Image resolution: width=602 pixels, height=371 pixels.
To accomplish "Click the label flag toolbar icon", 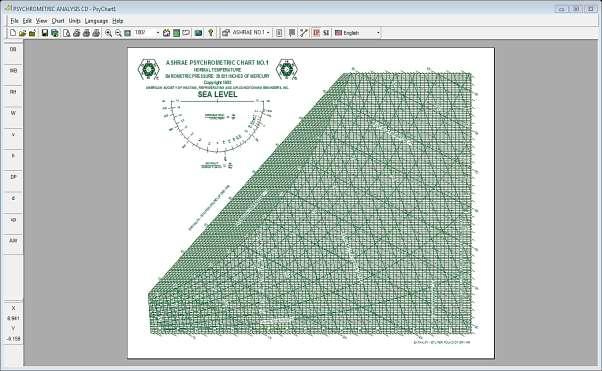I will point(292,33).
